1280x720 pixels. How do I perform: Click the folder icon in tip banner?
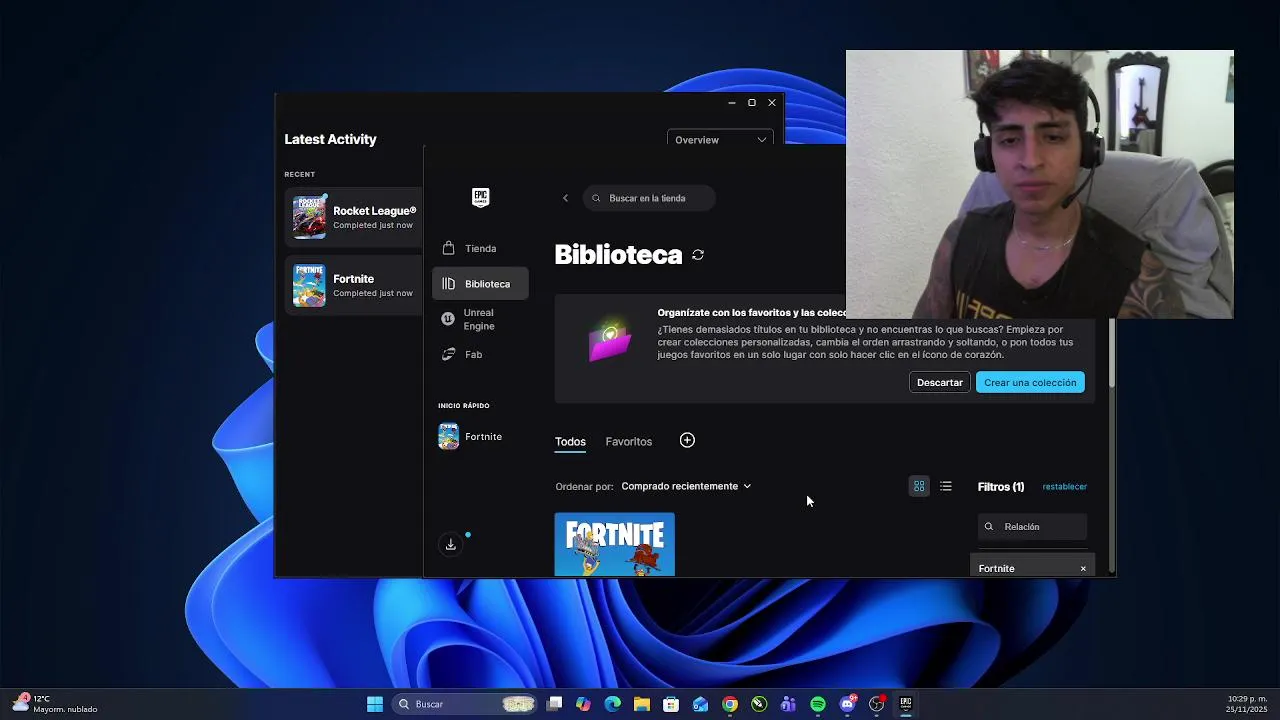(x=610, y=341)
